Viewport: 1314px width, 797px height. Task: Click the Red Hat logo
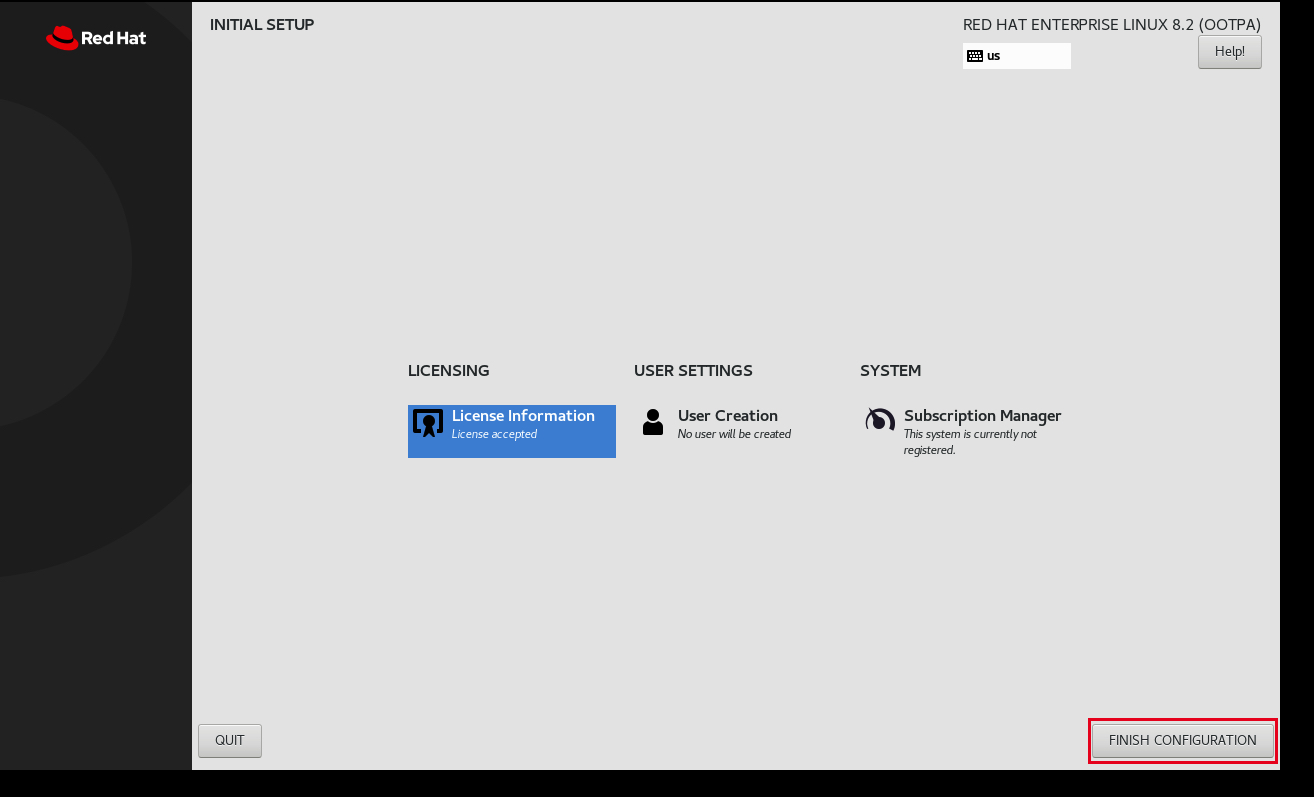click(x=96, y=38)
